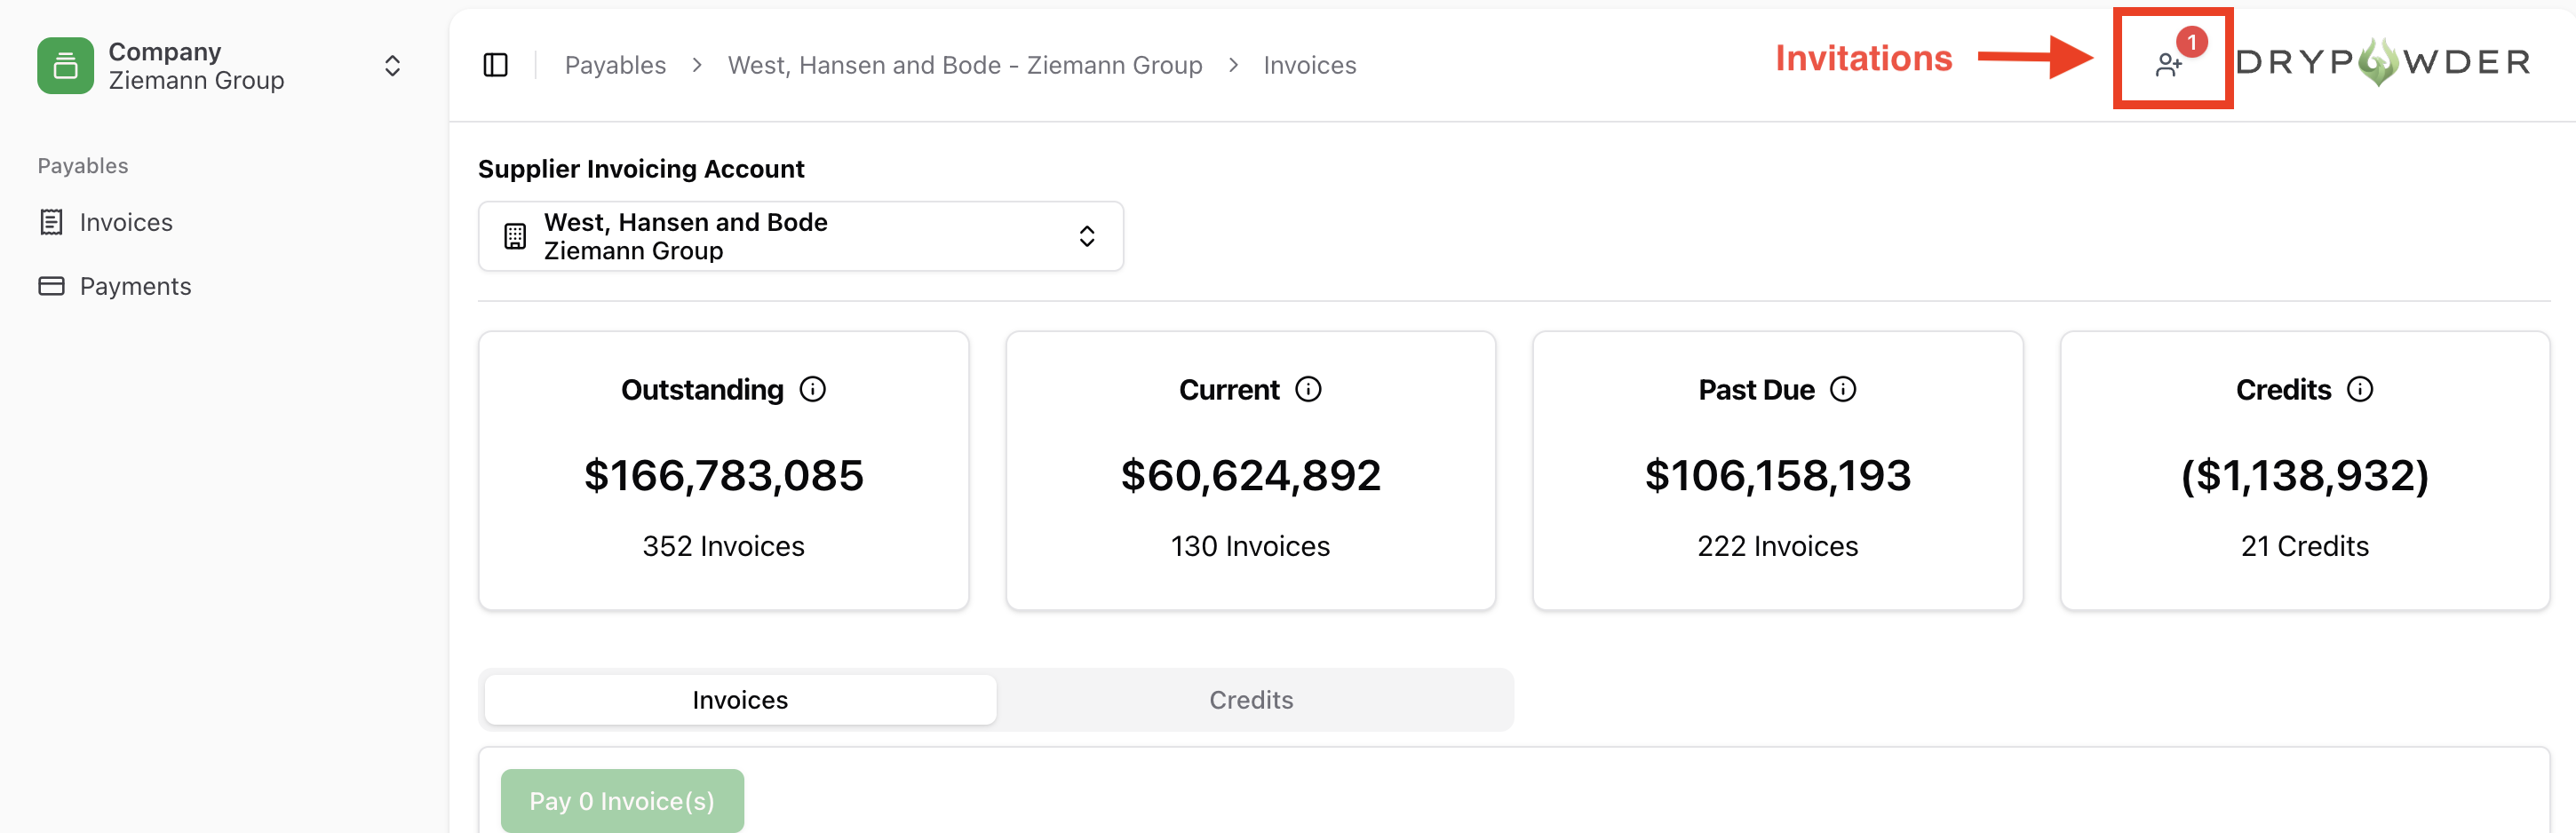
Task: Click the green Company logo icon
Action: coord(65,65)
